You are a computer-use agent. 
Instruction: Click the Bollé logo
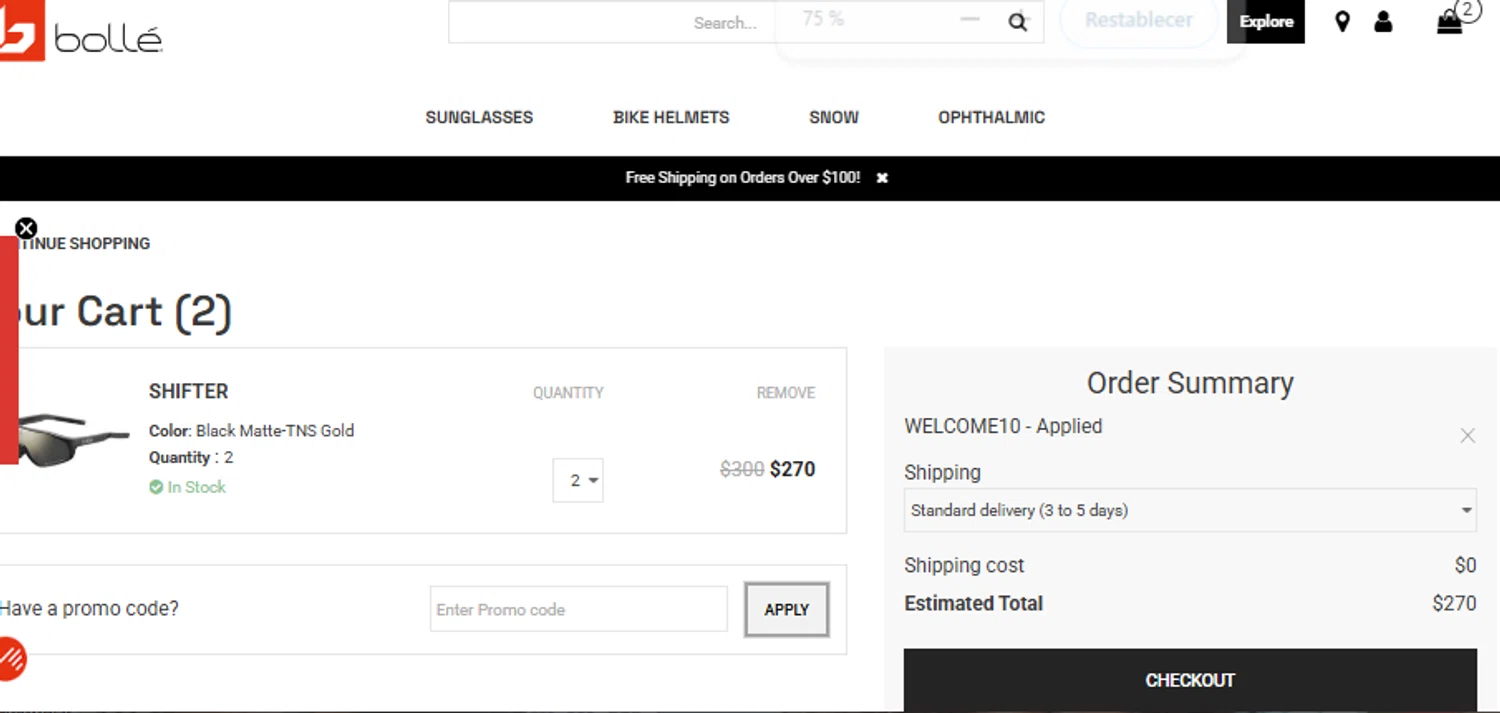pyautogui.click(x=81, y=32)
